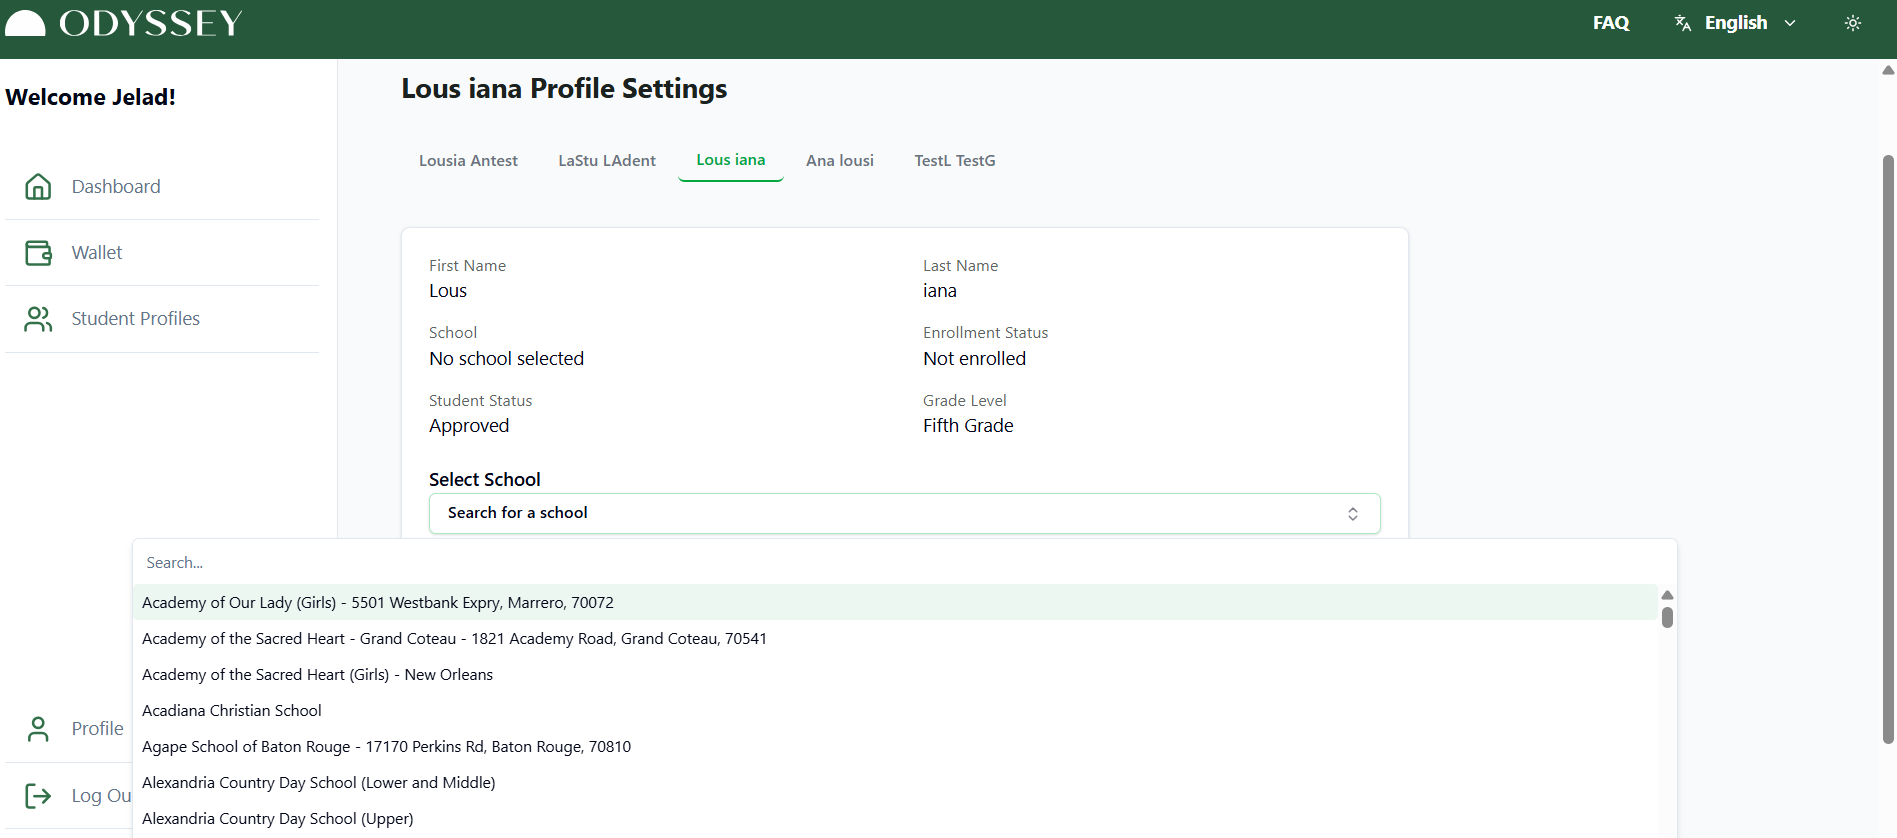
Task: Click the Wallet icon in sidebar
Action: tap(38, 253)
